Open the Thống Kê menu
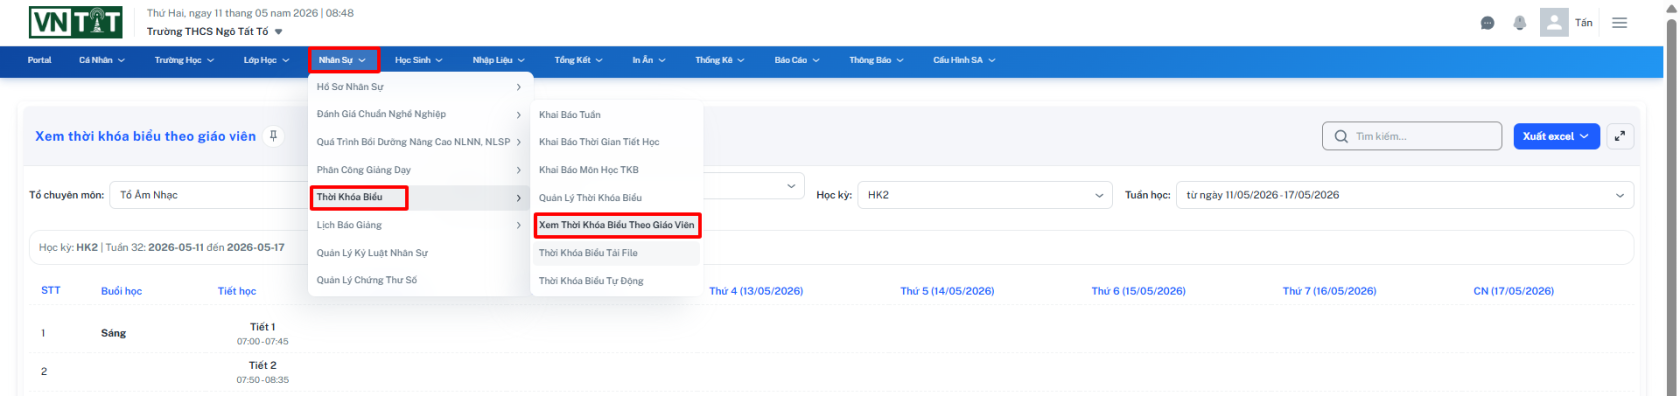 (720, 60)
